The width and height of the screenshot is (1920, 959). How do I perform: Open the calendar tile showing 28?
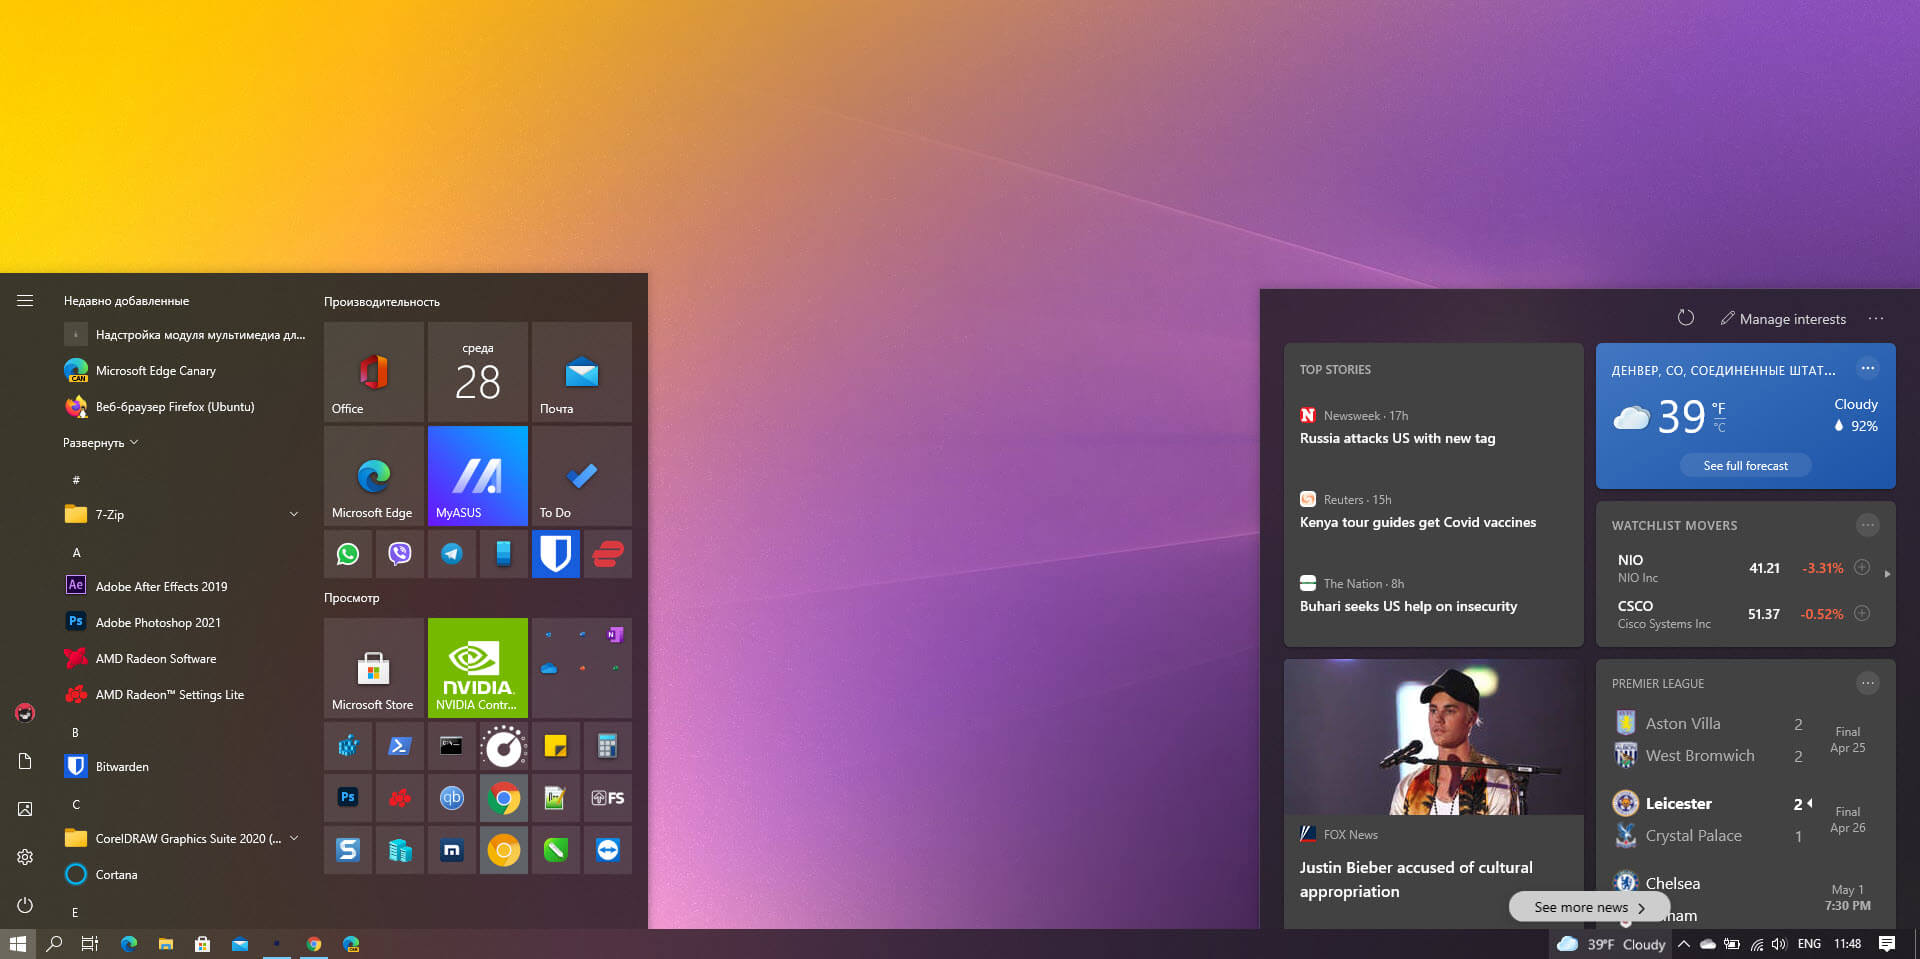[478, 372]
